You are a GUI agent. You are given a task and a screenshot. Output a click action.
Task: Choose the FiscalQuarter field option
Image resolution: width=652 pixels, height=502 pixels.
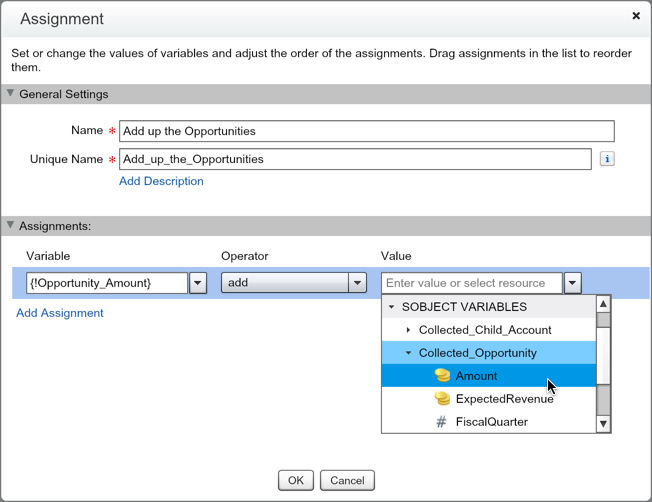tap(491, 422)
